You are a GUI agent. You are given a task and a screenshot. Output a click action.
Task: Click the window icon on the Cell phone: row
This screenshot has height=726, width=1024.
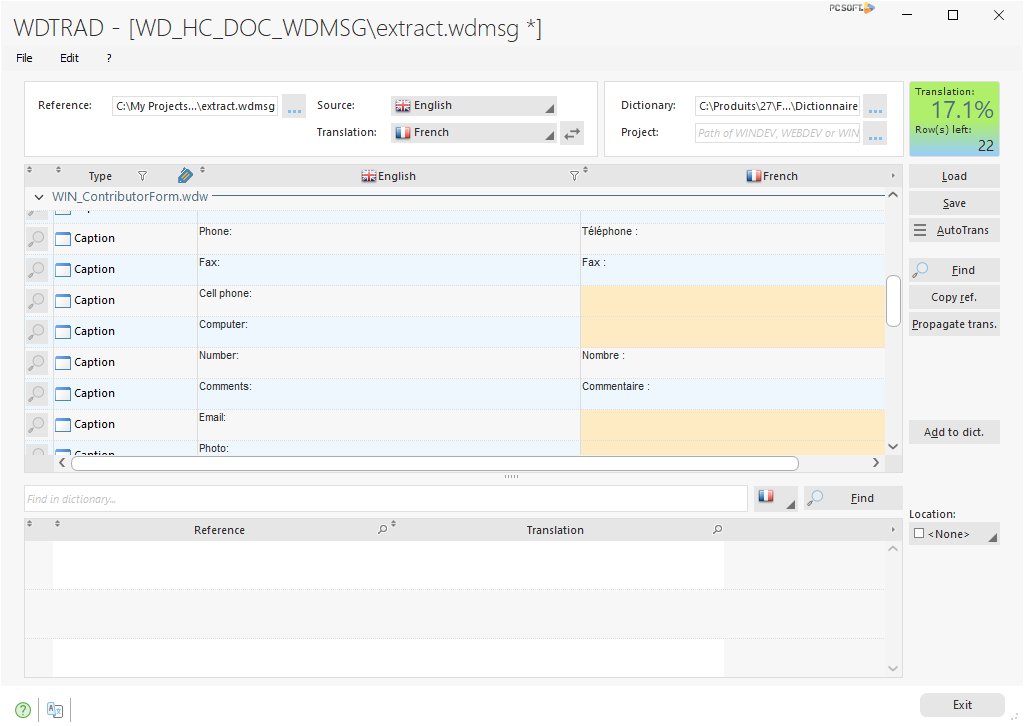point(63,301)
